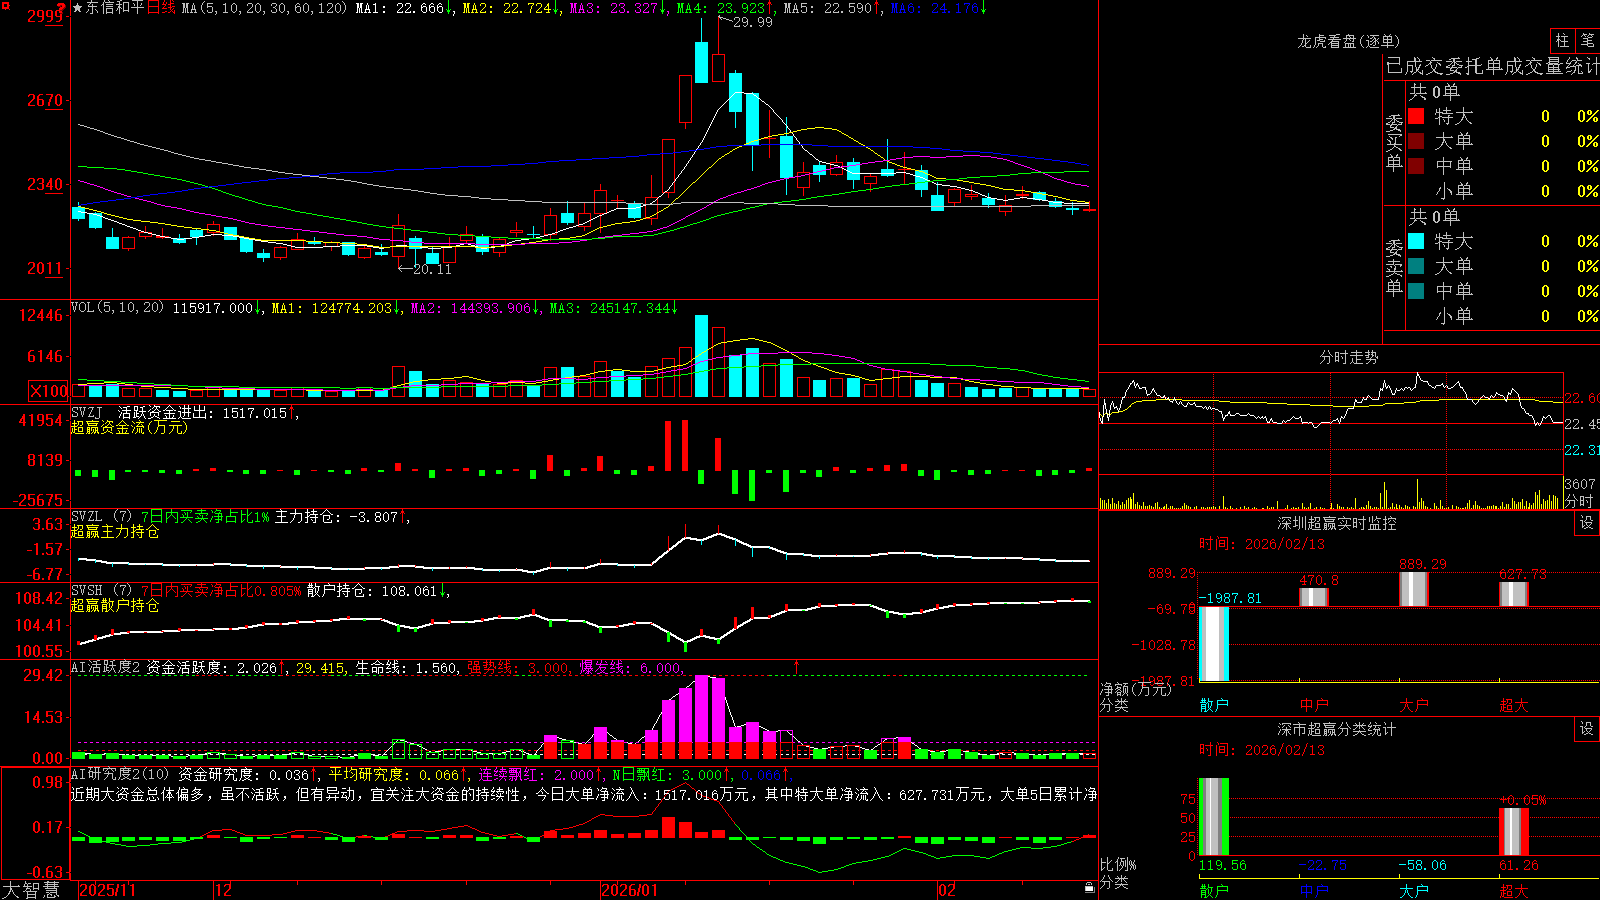Change the 日线 period selector
This screenshot has height=900, width=1600.
pos(161,8)
